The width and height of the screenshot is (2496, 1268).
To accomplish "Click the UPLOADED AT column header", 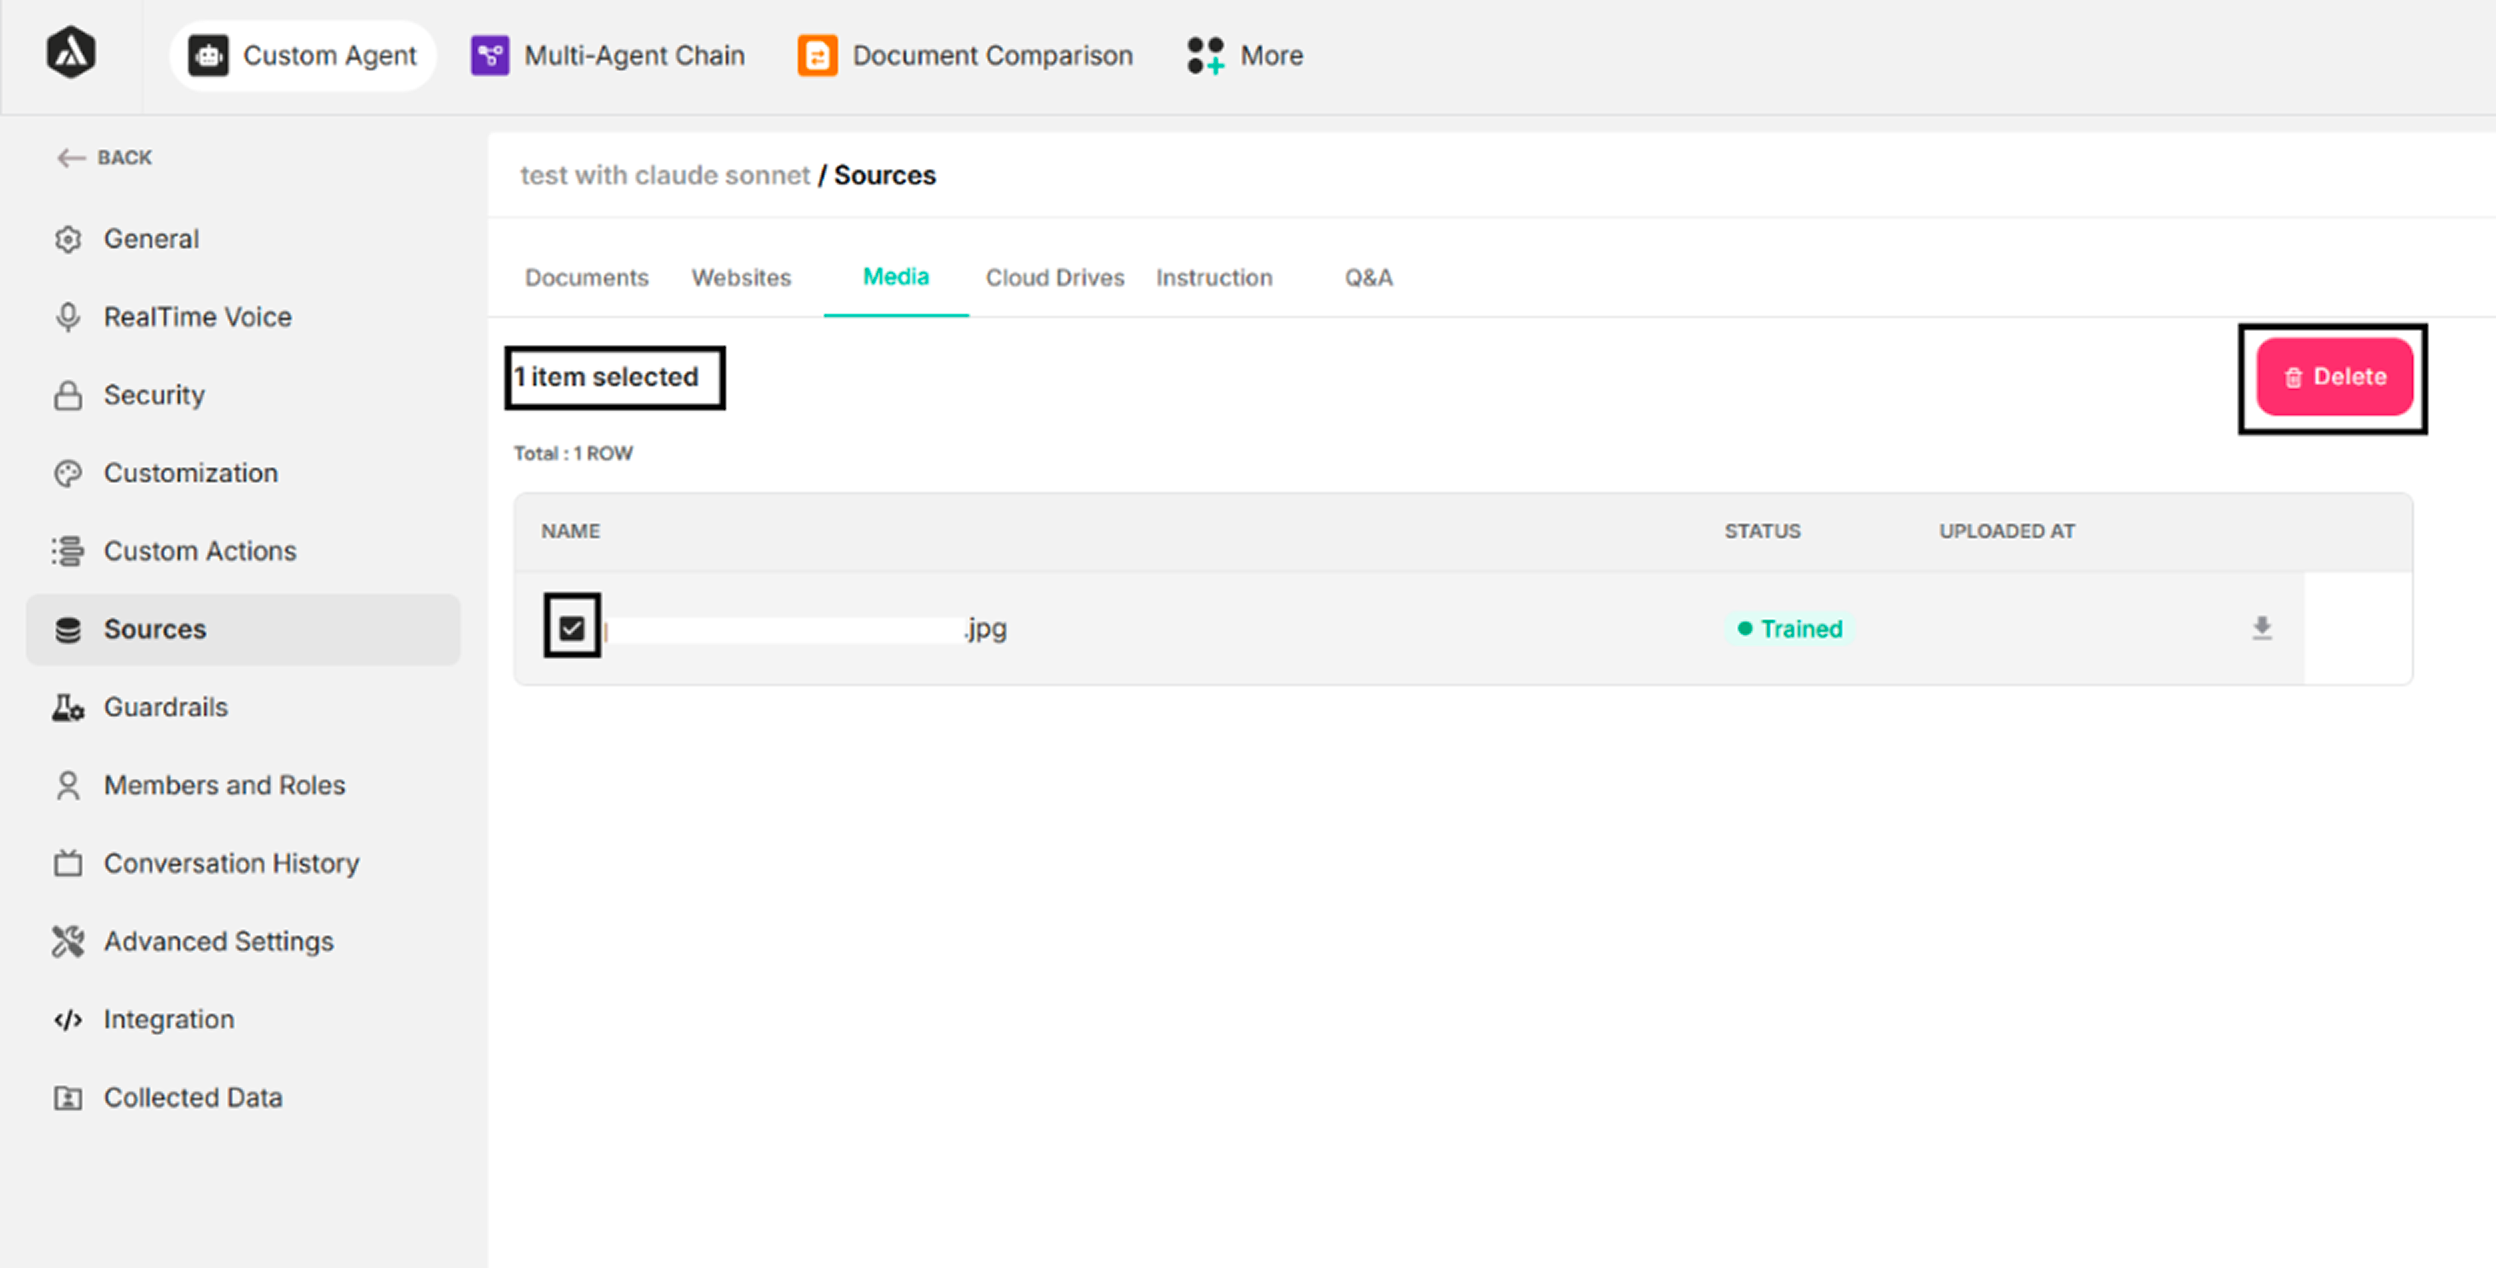I will pyautogui.click(x=2007, y=531).
